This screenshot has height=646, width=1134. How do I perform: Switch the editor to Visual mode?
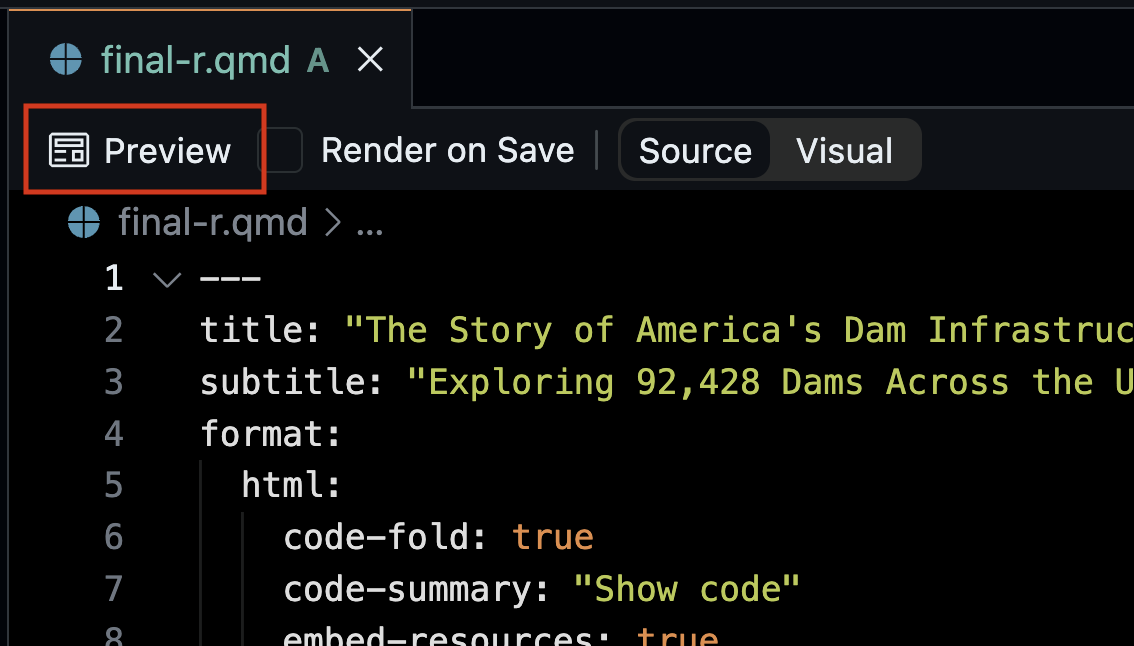844,151
